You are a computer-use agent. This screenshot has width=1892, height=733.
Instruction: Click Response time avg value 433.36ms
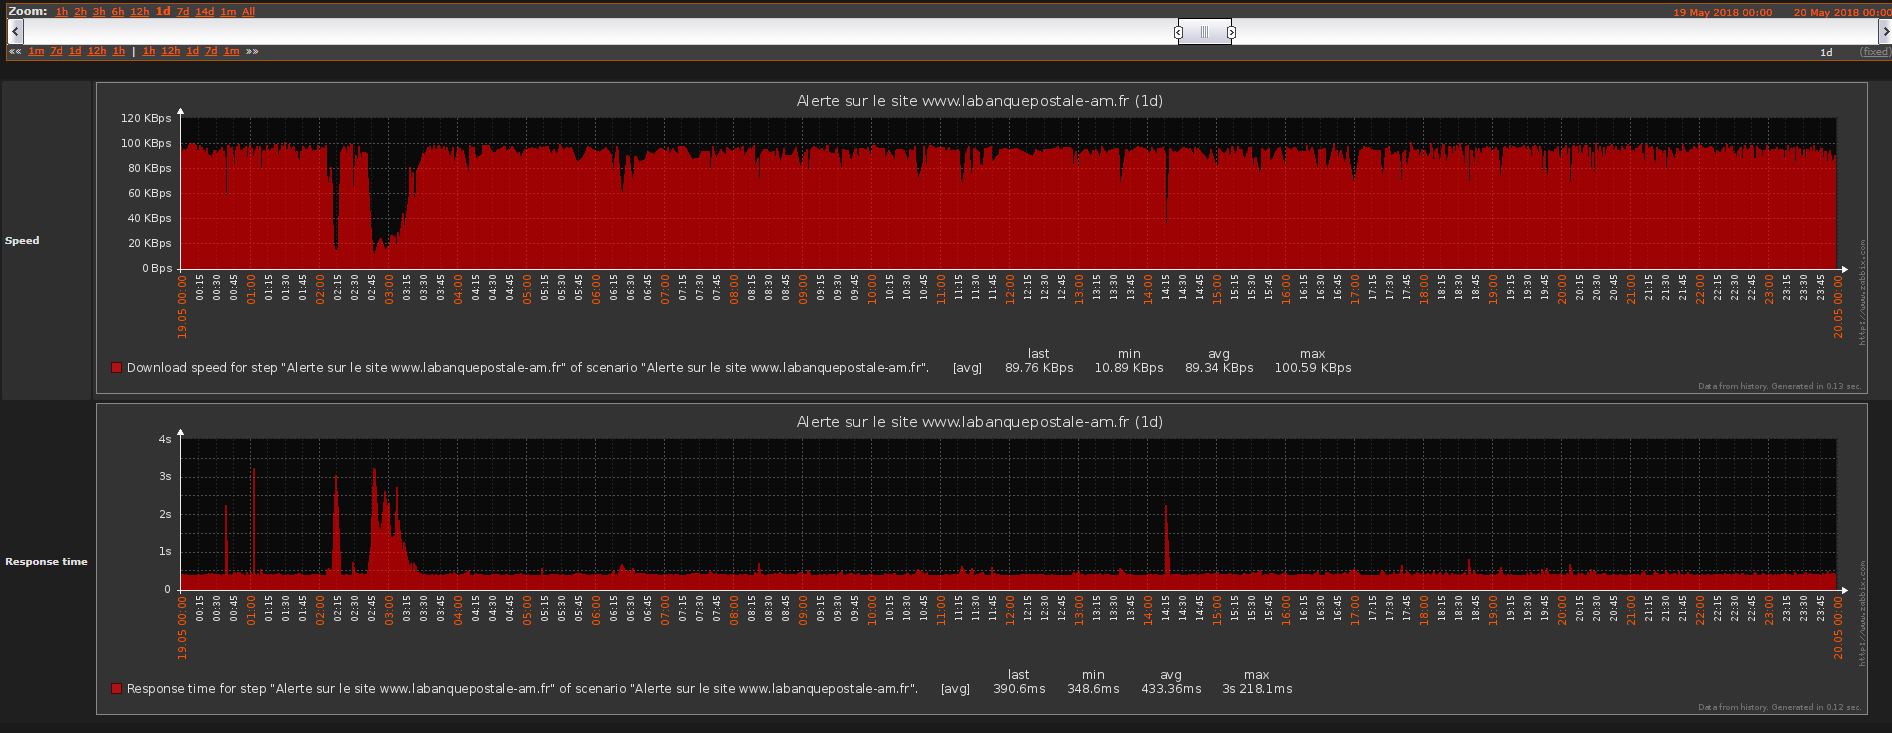click(1171, 689)
